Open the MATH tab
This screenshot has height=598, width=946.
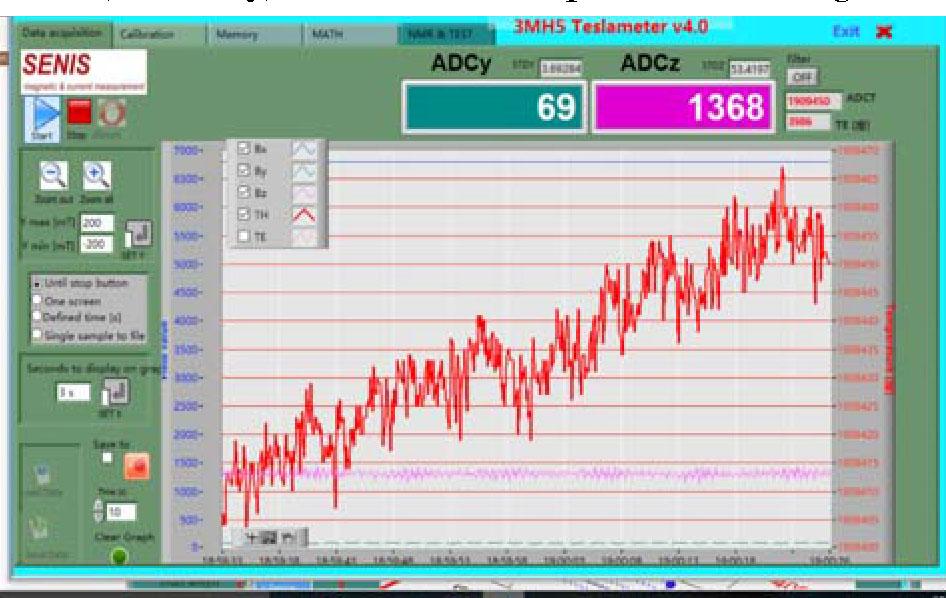328,34
